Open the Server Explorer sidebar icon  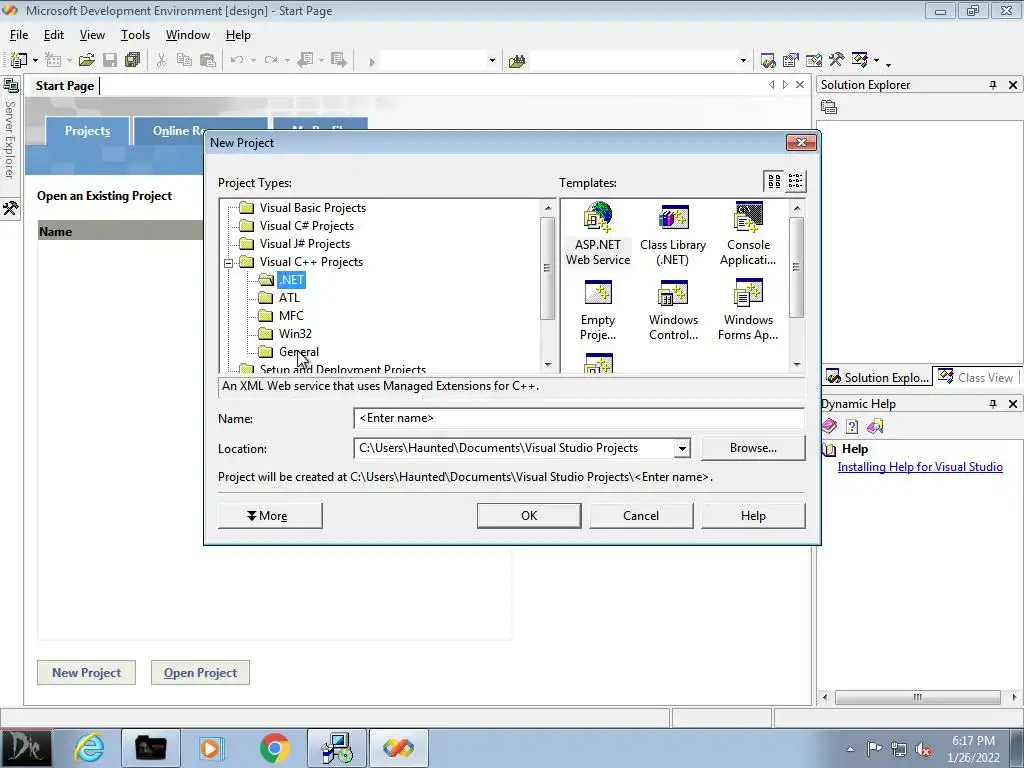click(x=10, y=86)
